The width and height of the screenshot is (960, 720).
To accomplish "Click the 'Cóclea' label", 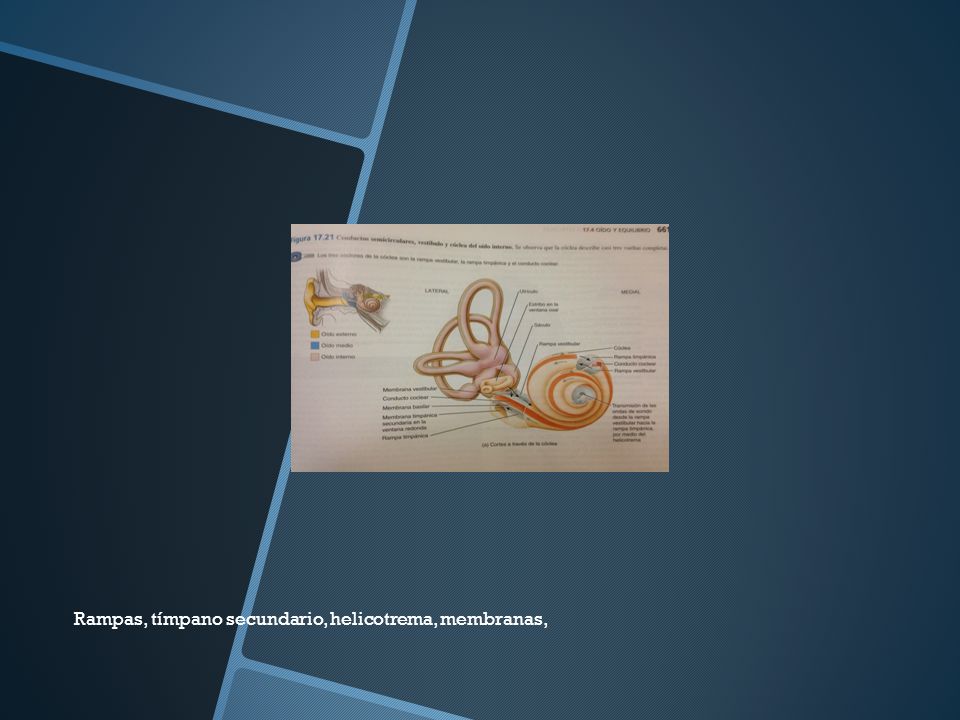I will click(x=621, y=348).
